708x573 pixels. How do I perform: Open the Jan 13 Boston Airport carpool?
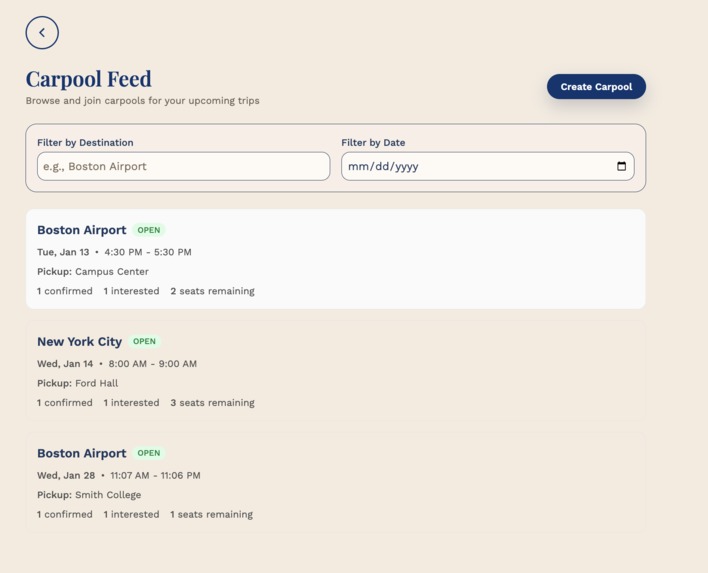coord(335,259)
